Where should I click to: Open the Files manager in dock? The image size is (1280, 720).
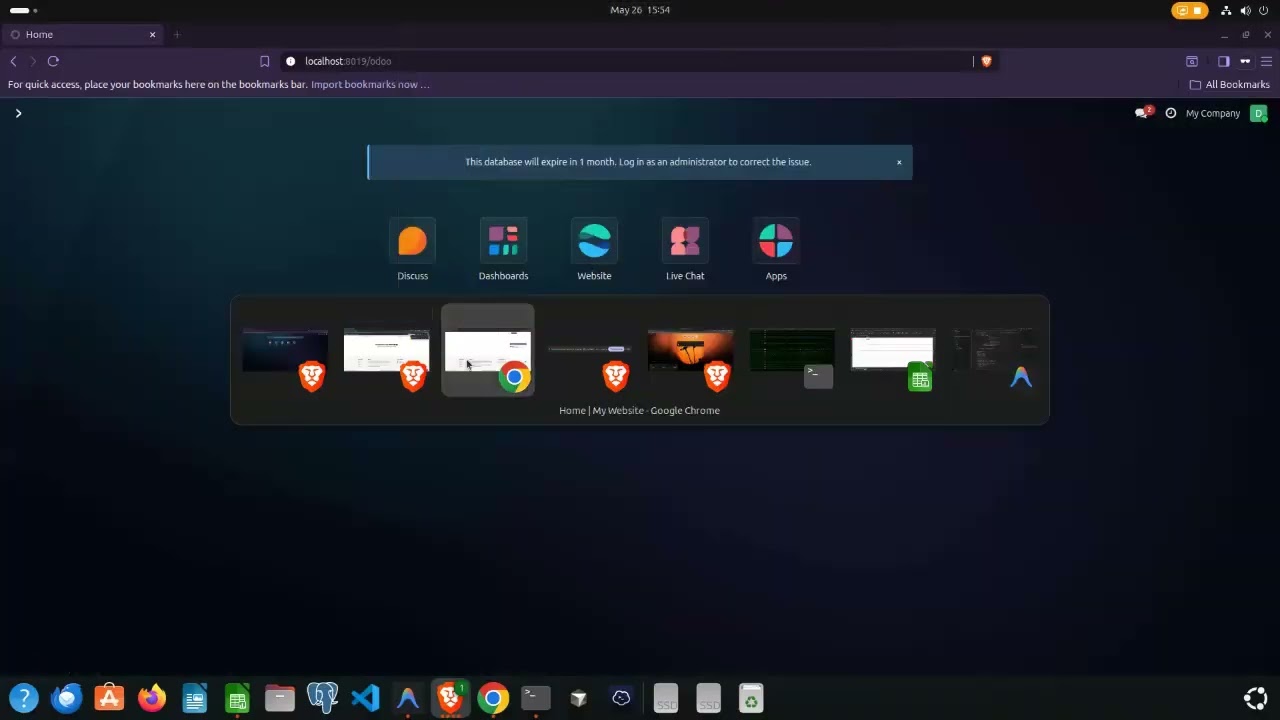[280, 698]
